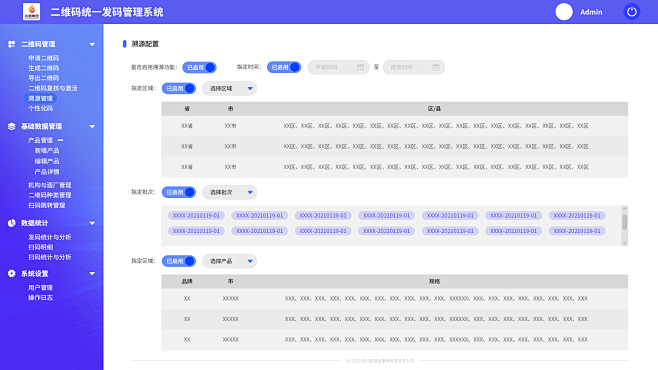
Task: Open 申请二维码 in sidebar
Action: 44,58
